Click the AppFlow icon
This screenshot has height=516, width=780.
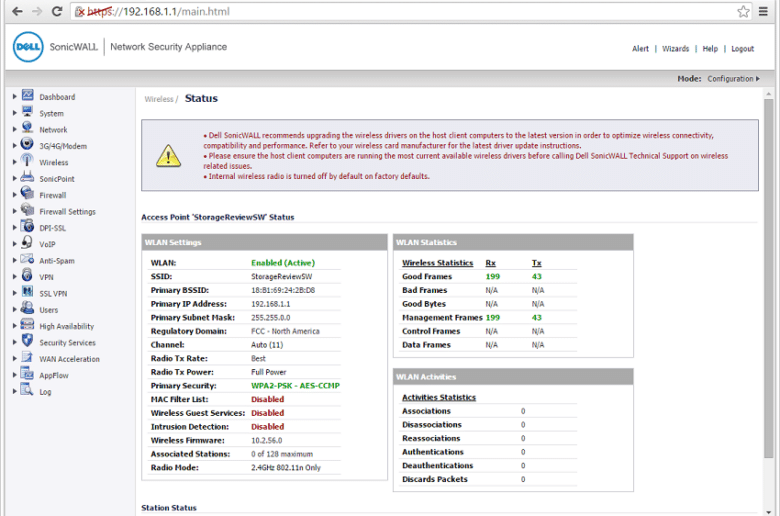pyautogui.click(x=27, y=374)
